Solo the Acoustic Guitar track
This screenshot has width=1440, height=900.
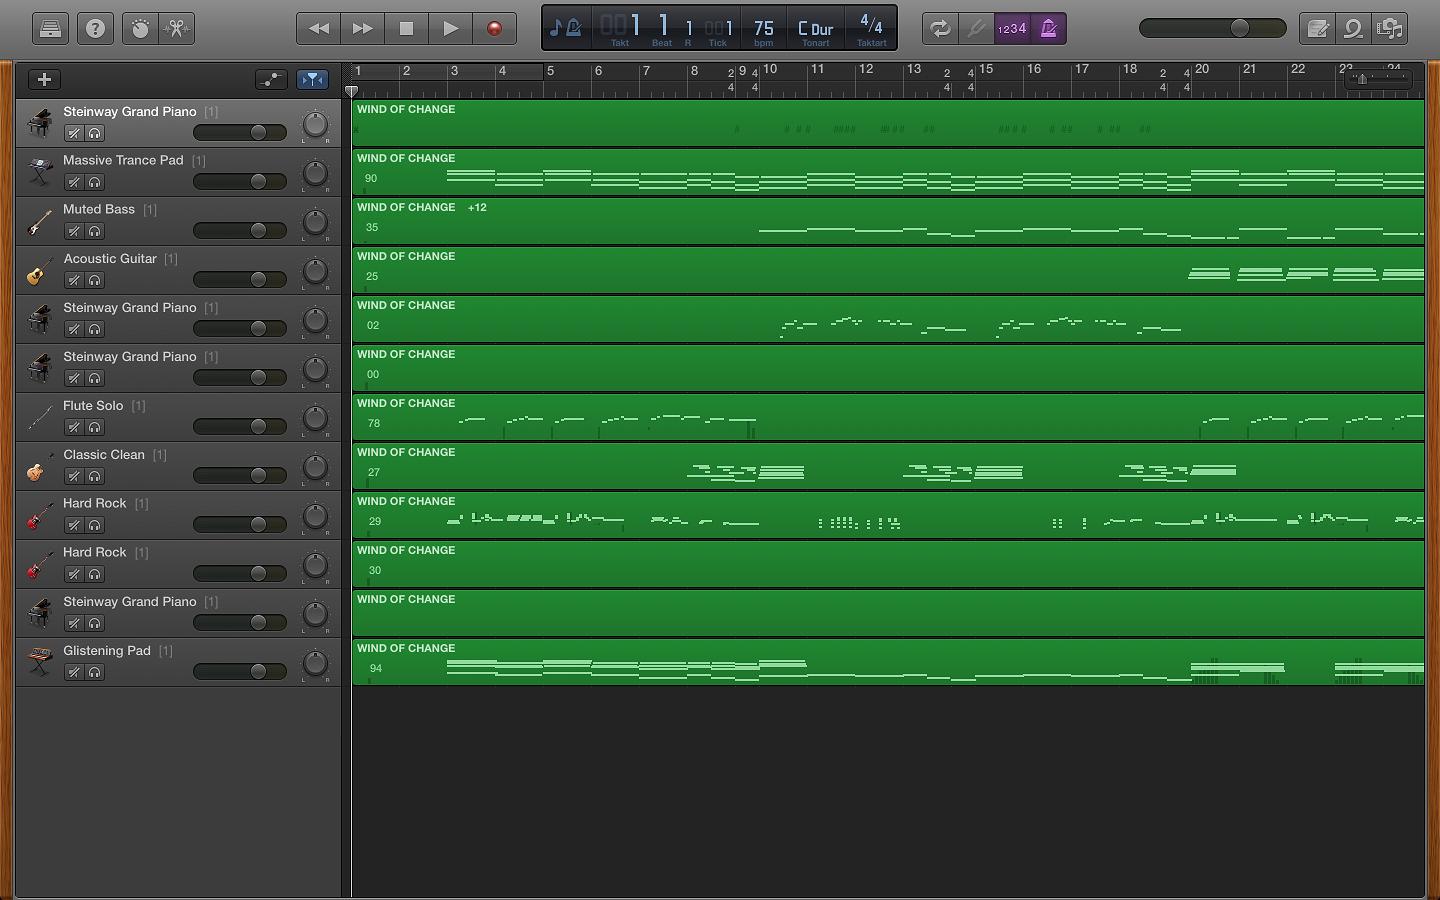pyautogui.click(x=95, y=280)
